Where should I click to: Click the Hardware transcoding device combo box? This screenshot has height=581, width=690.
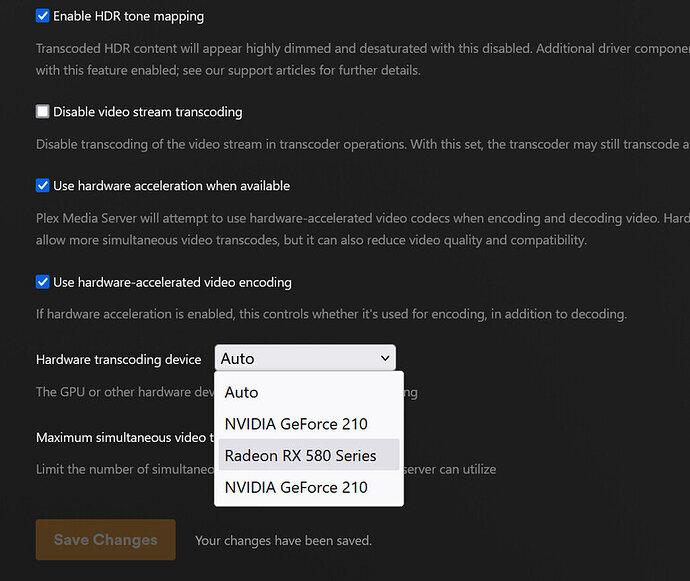point(300,359)
